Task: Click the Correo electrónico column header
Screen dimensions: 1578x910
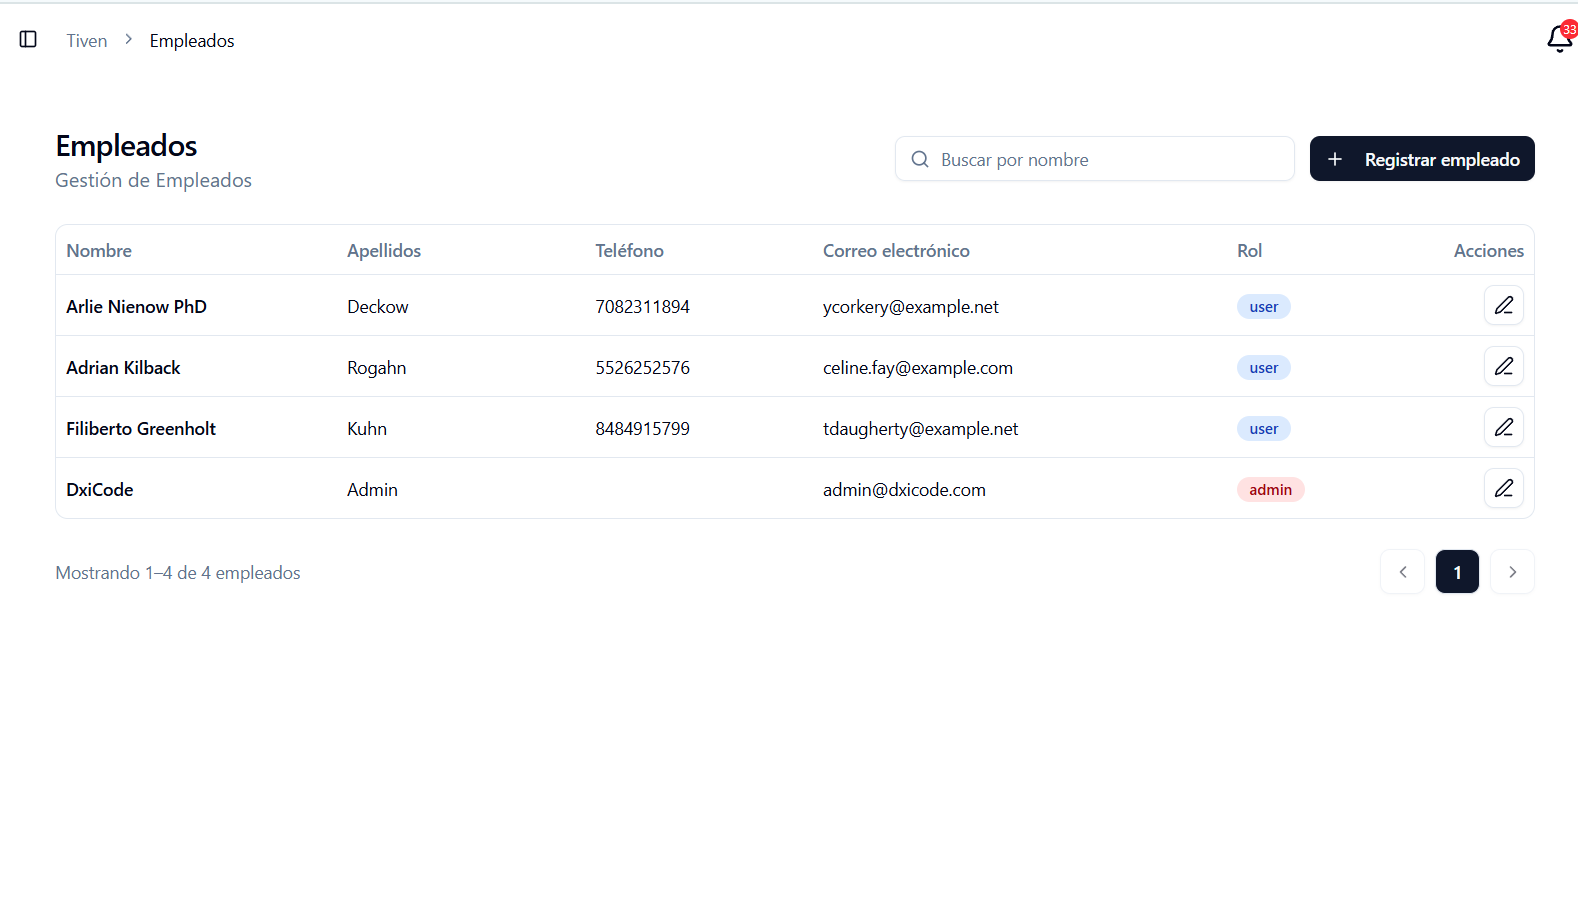Action: [896, 251]
